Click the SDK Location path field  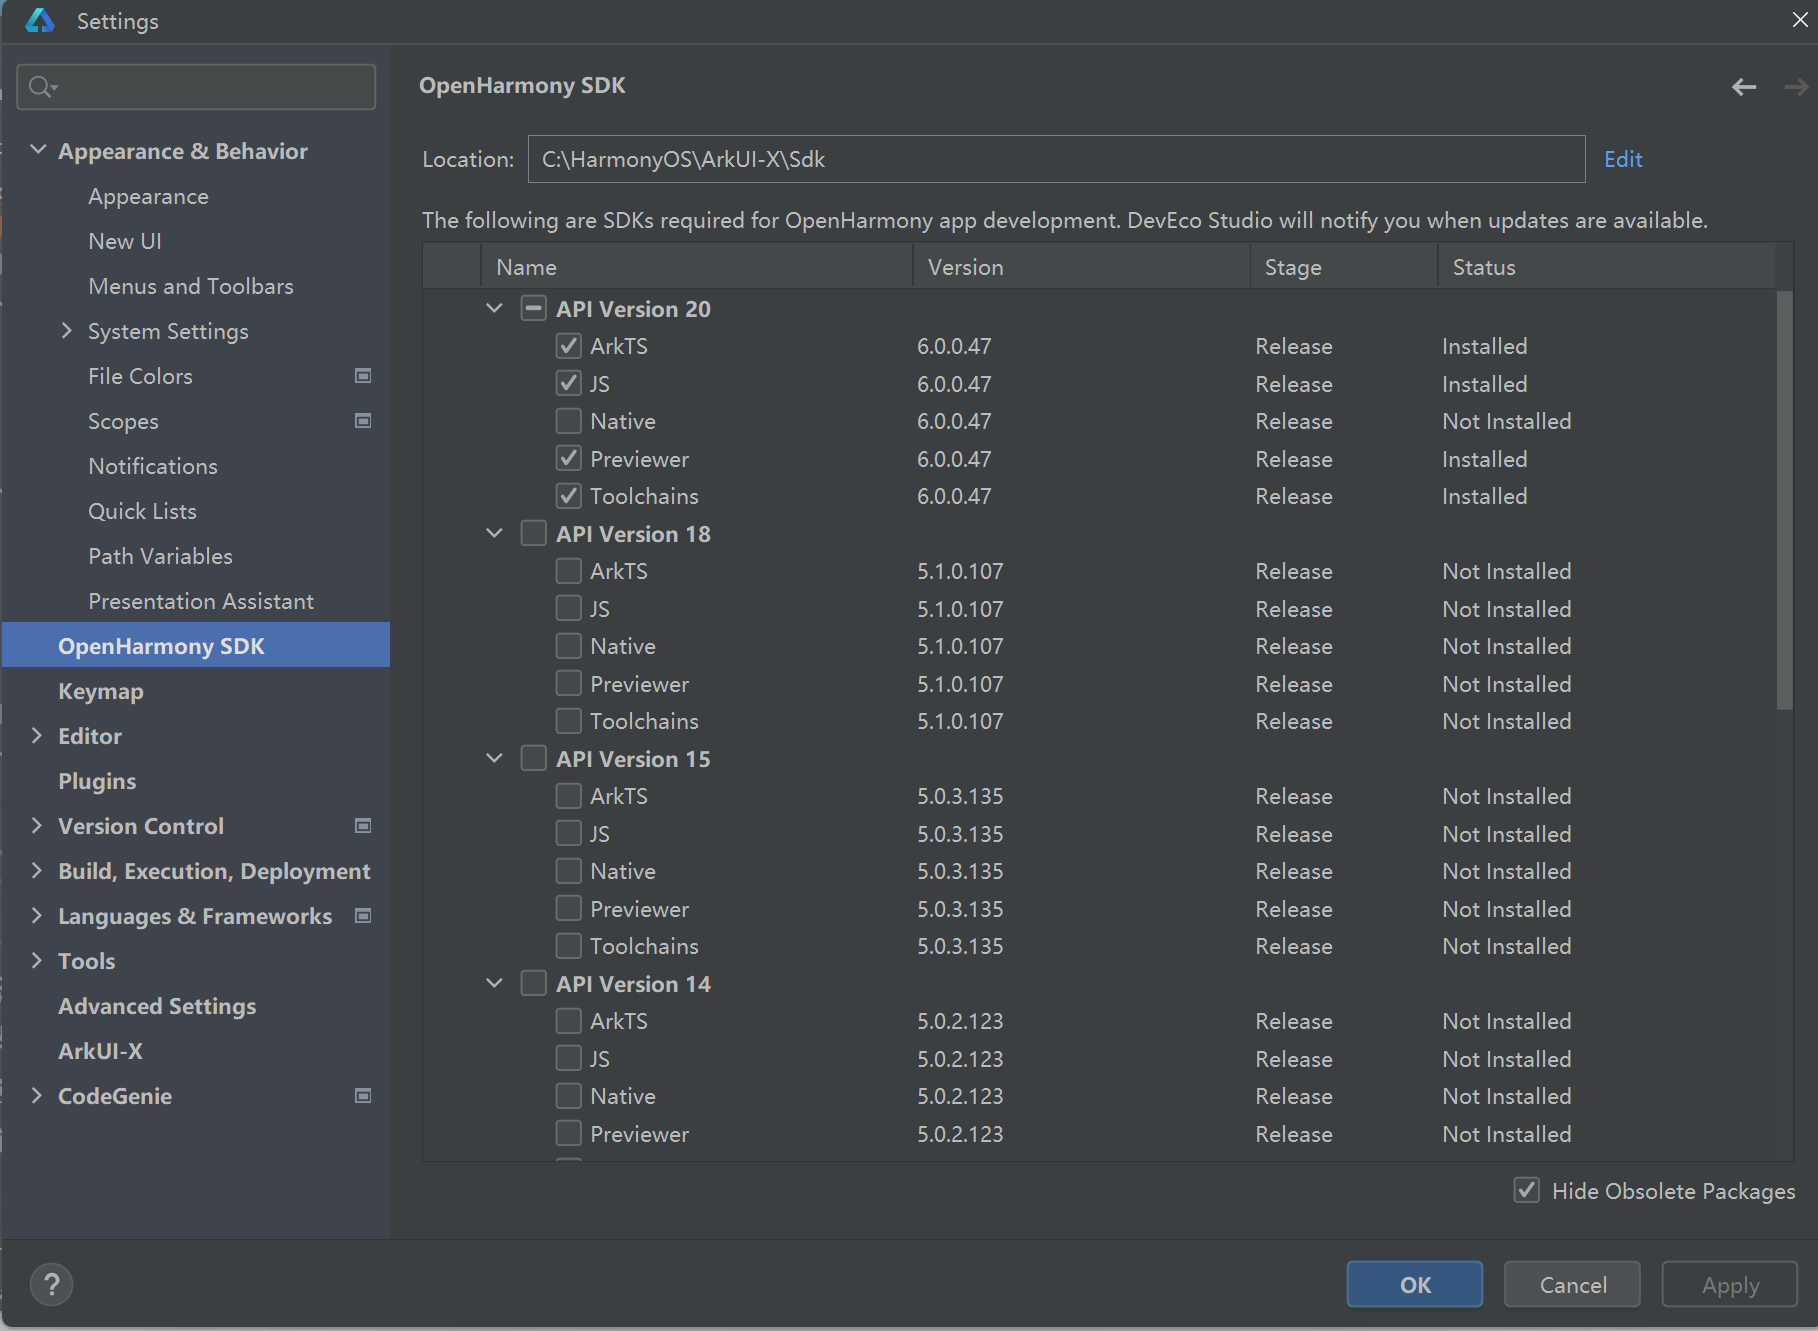(1056, 159)
